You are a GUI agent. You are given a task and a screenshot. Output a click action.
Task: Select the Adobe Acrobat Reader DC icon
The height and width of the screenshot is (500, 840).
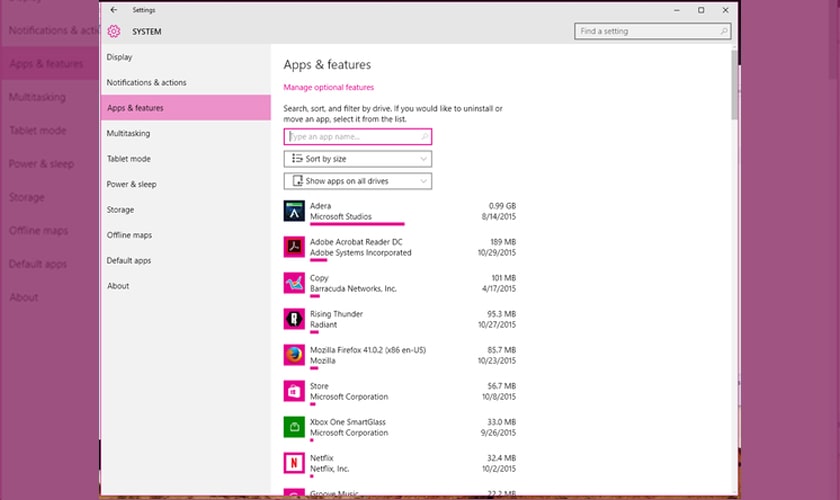[294, 247]
